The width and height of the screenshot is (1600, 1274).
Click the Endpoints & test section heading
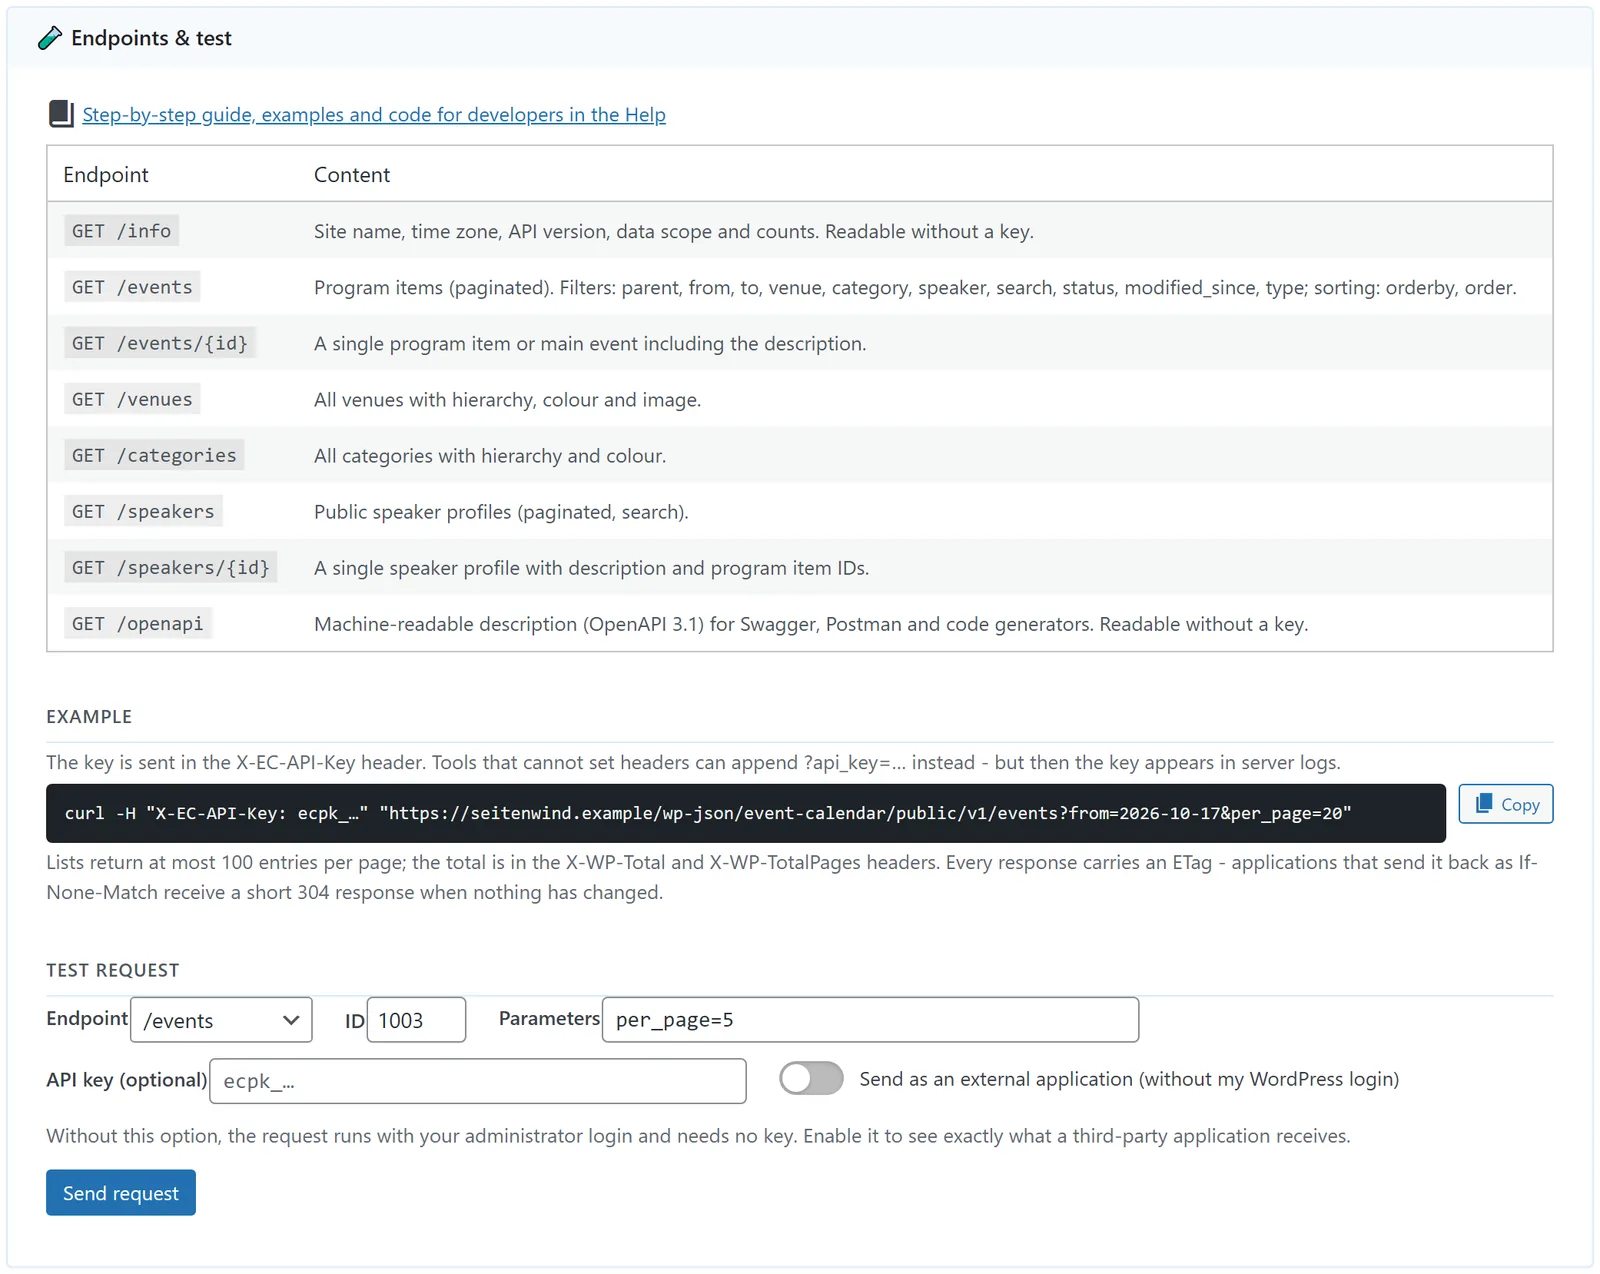151,38
